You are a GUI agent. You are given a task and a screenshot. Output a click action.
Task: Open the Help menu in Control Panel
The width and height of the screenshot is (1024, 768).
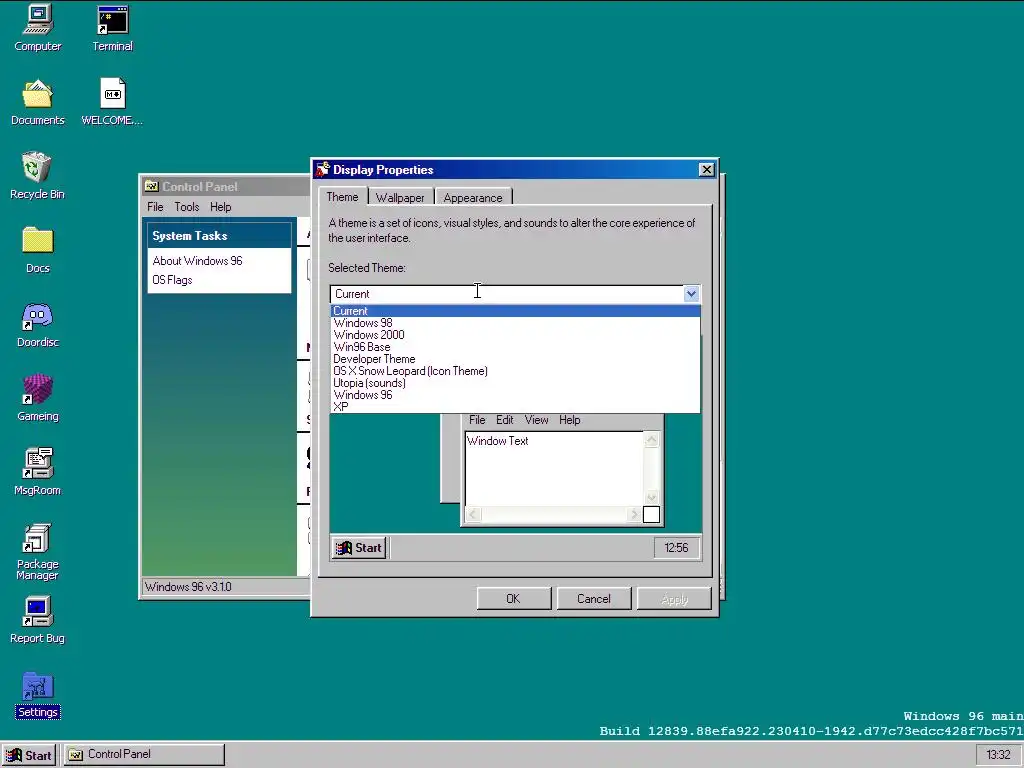220,207
